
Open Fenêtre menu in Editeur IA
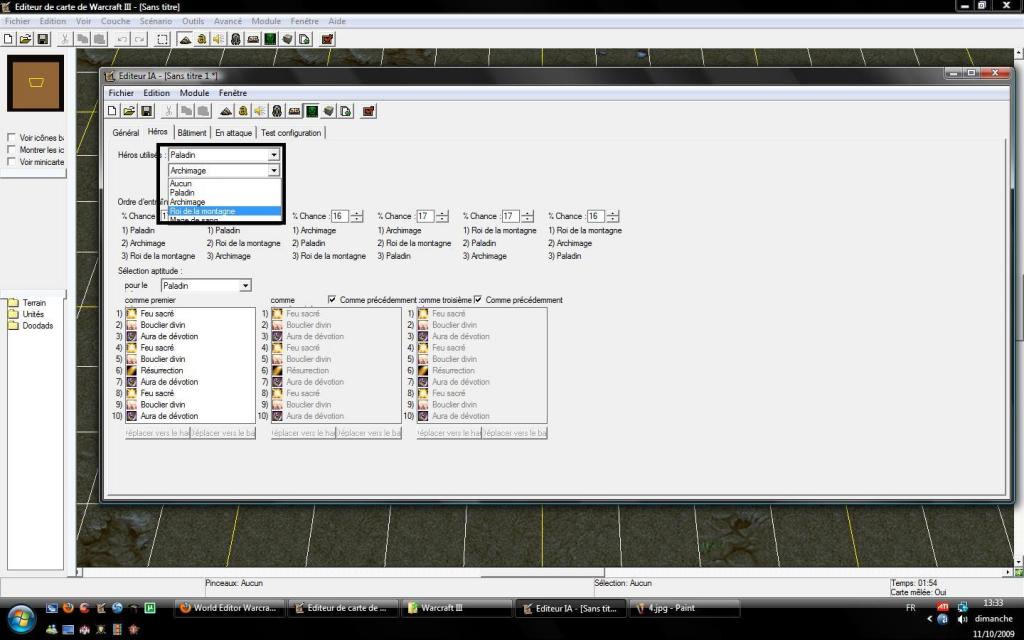point(232,93)
